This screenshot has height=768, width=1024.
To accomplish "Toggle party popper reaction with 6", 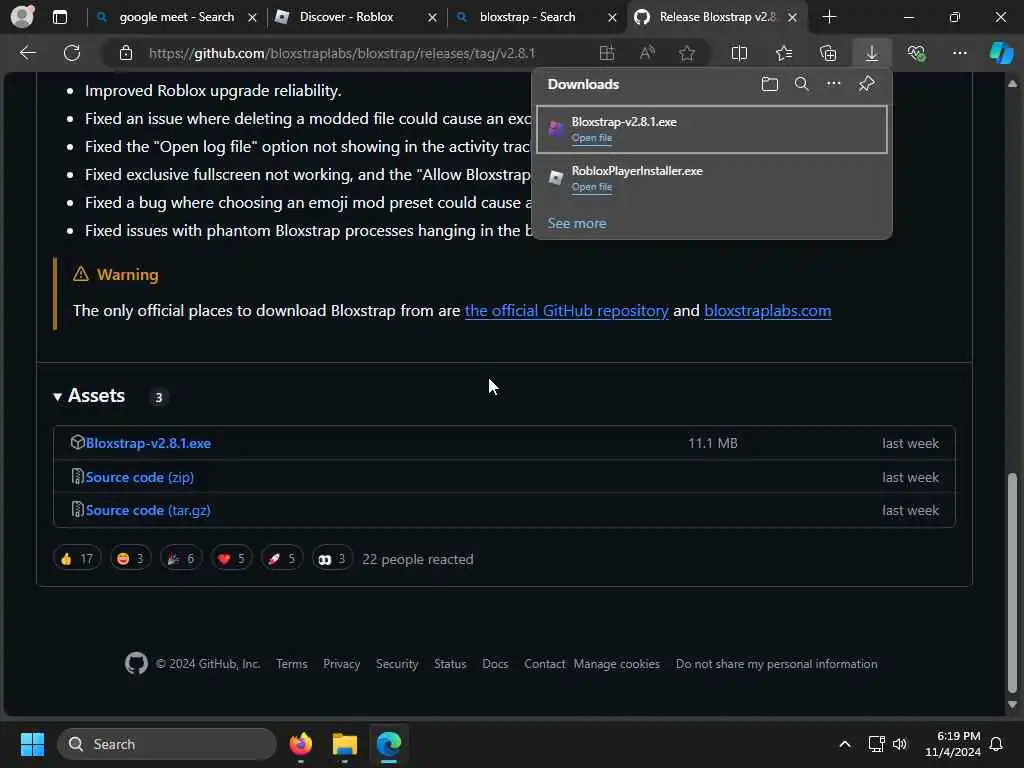I will point(181,558).
